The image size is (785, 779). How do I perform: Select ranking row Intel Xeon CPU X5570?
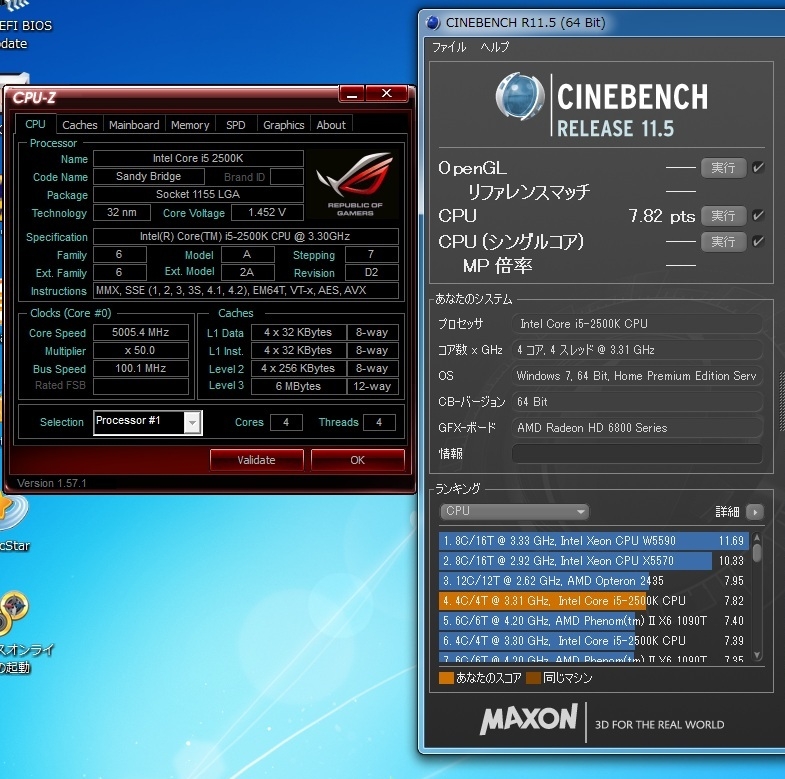pyautogui.click(x=594, y=561)
